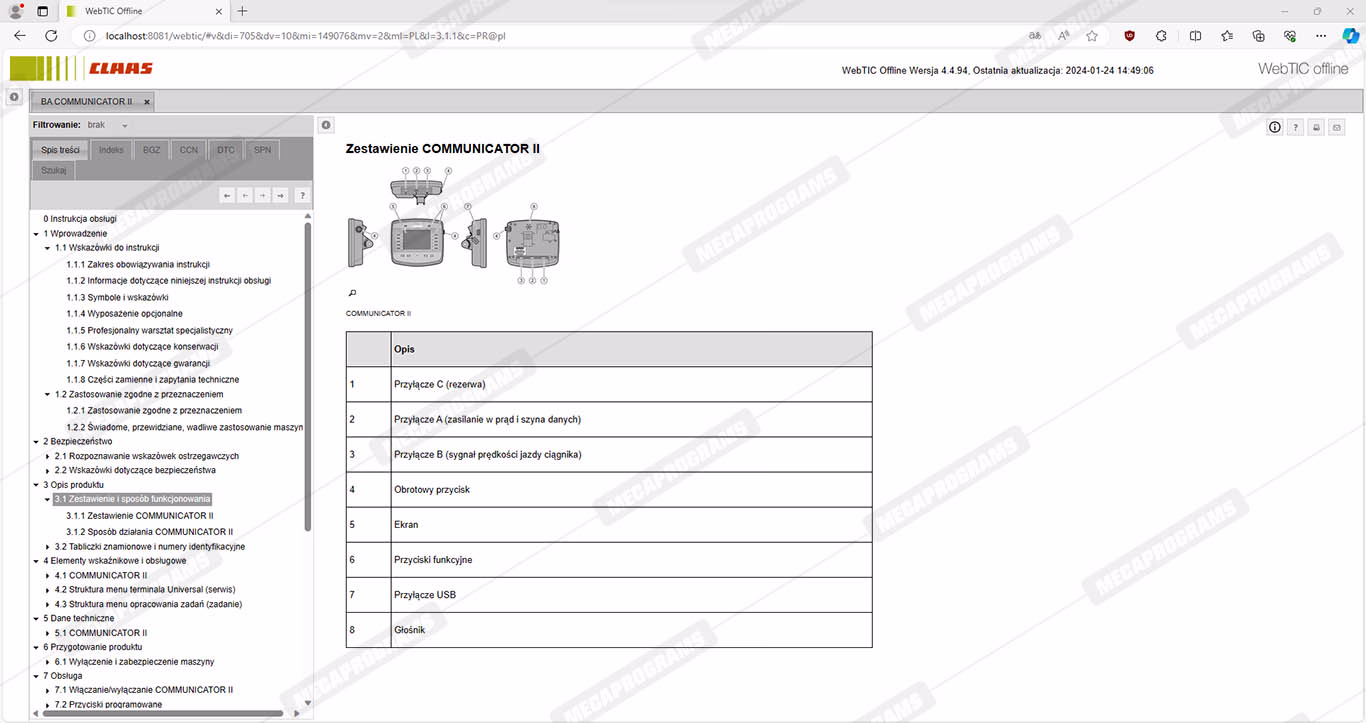Go to the next chapter arrow
Screen dimensions: 1366x723
click(x=263, y=196)
